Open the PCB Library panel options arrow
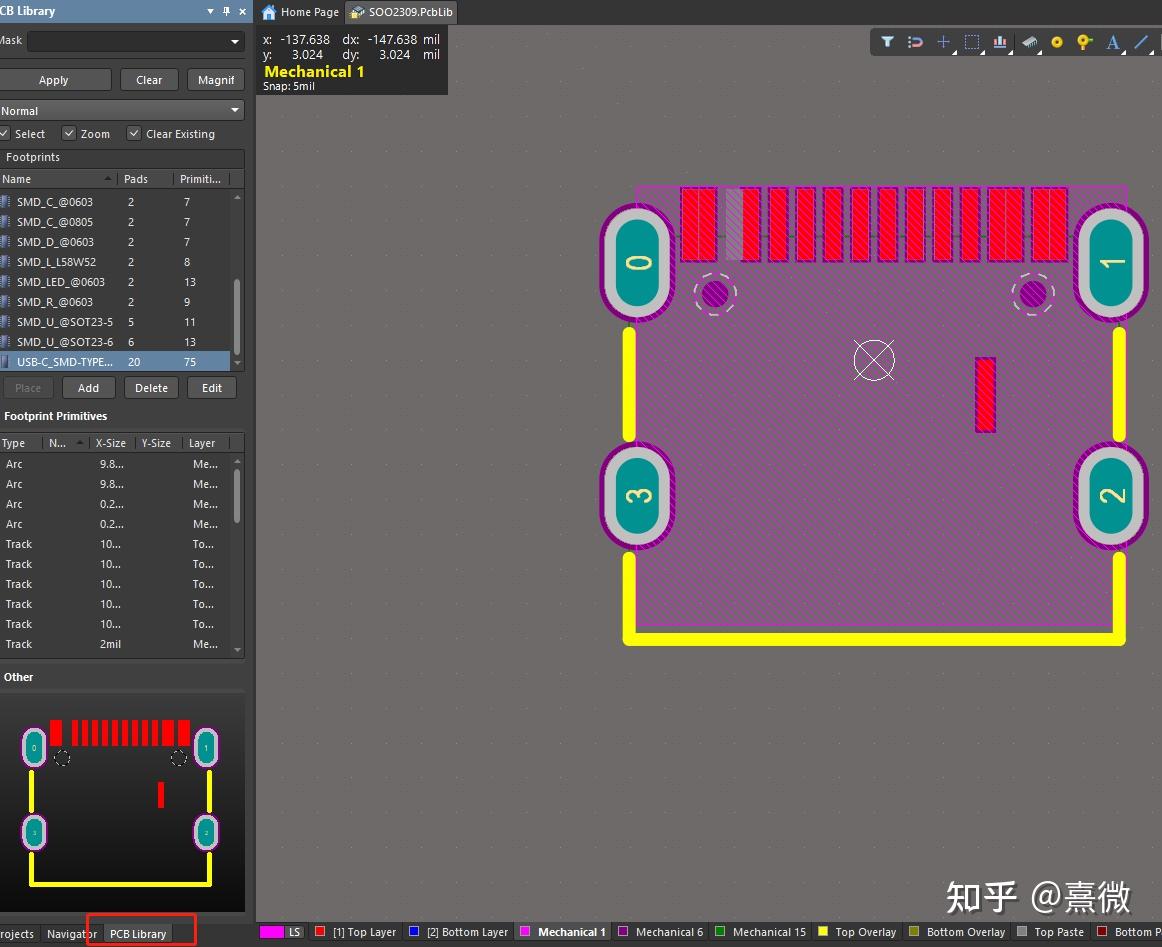 pos(210,11)
